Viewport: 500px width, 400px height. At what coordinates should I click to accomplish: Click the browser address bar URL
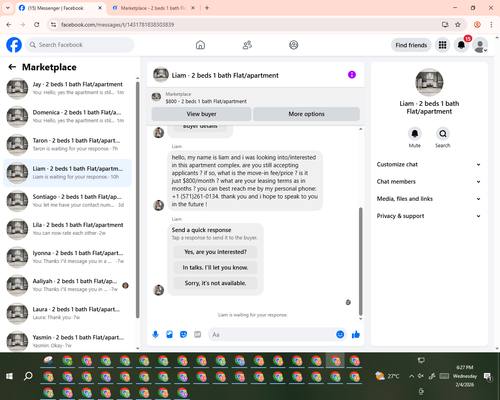click(x=117, y=25)
